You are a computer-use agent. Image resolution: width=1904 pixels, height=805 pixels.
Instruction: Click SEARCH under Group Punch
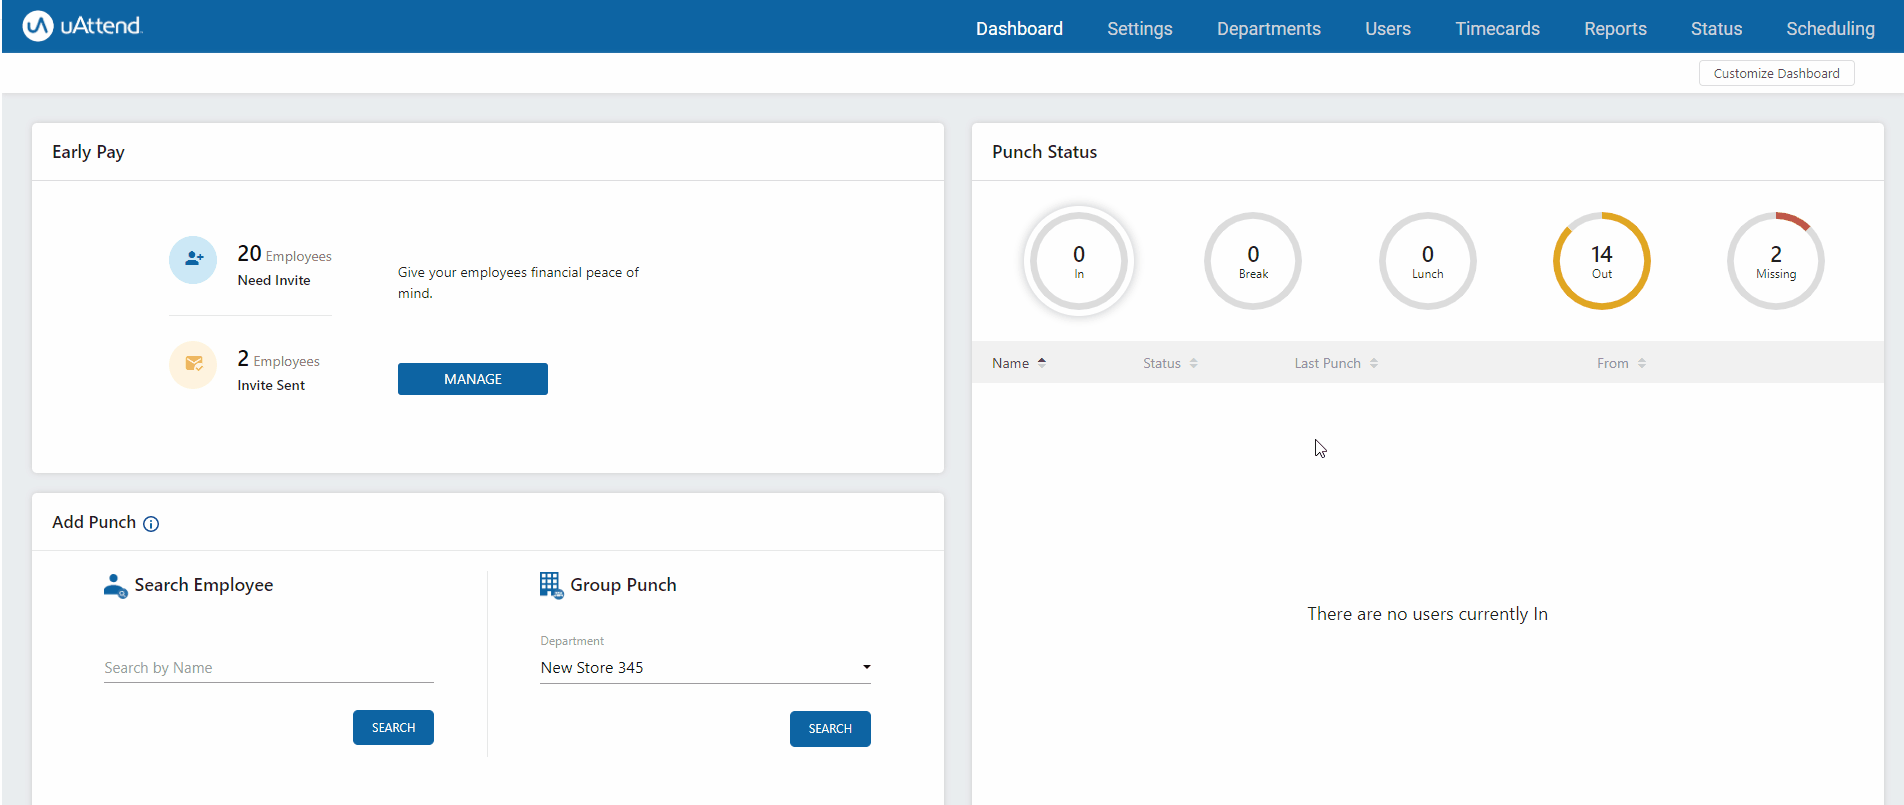click(x=830, y=729)
